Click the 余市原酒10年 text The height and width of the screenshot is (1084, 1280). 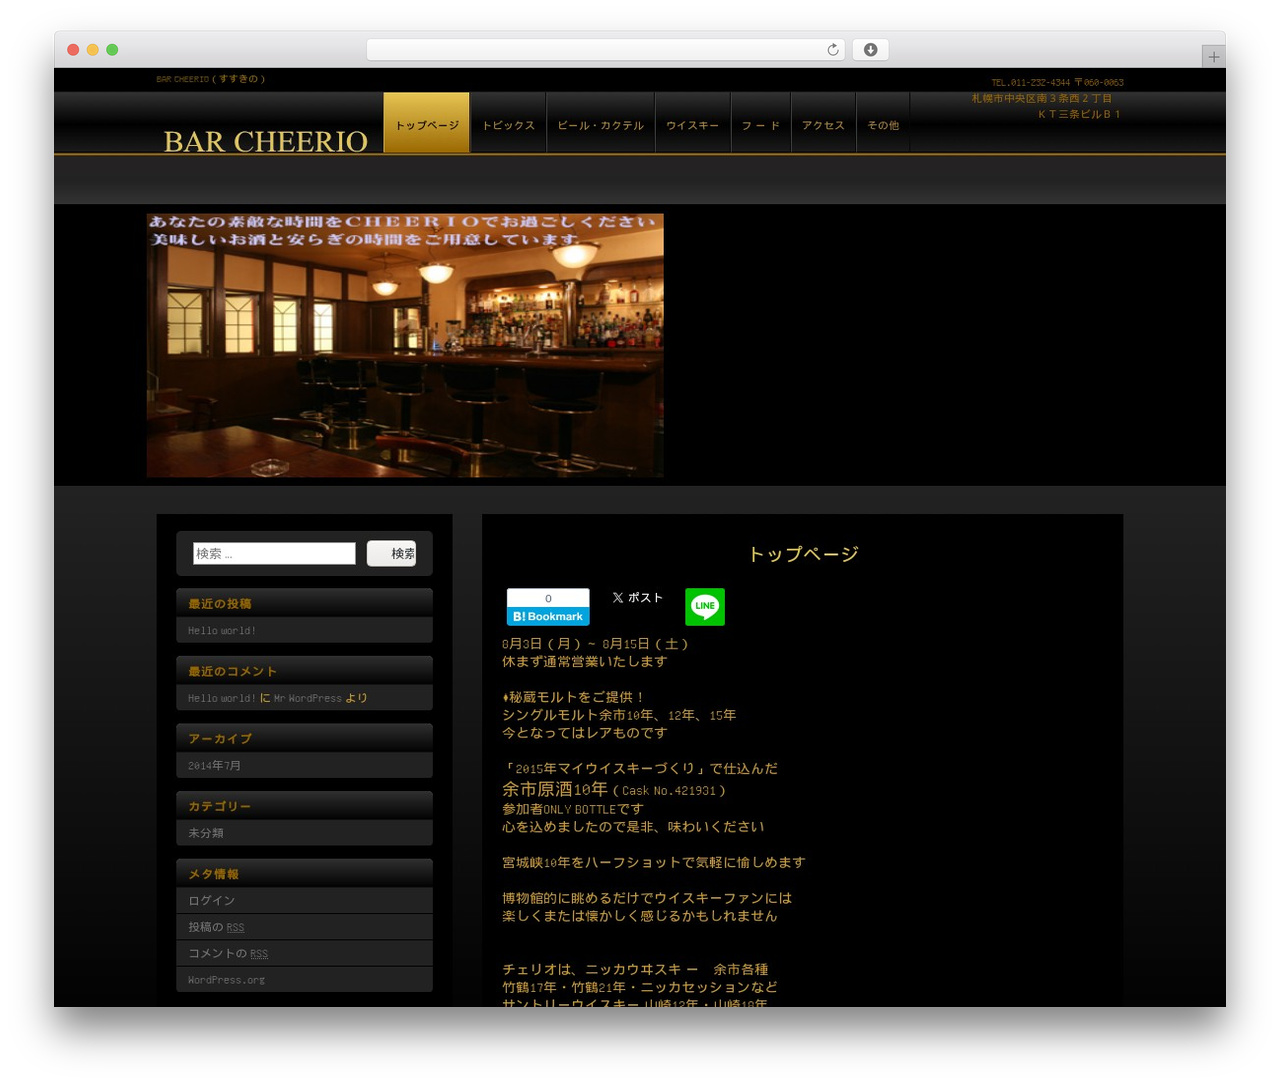[555, 789]
